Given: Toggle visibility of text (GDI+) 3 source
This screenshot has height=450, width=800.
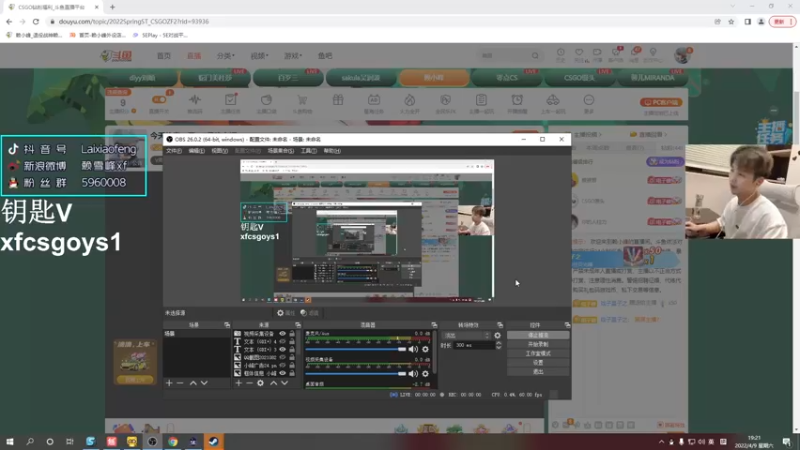Looking at the screenshot, I should tap(282, 350).
